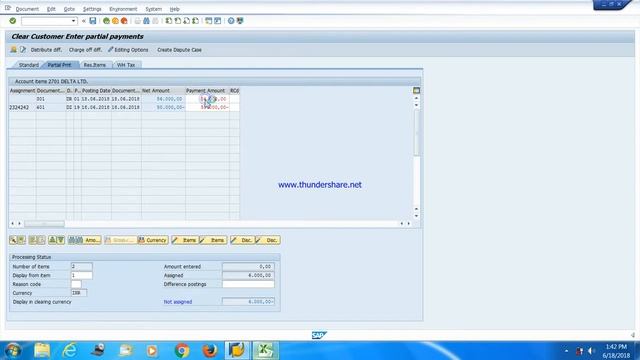Open Editing Options

pyautogui.click(x=128, y=50)
